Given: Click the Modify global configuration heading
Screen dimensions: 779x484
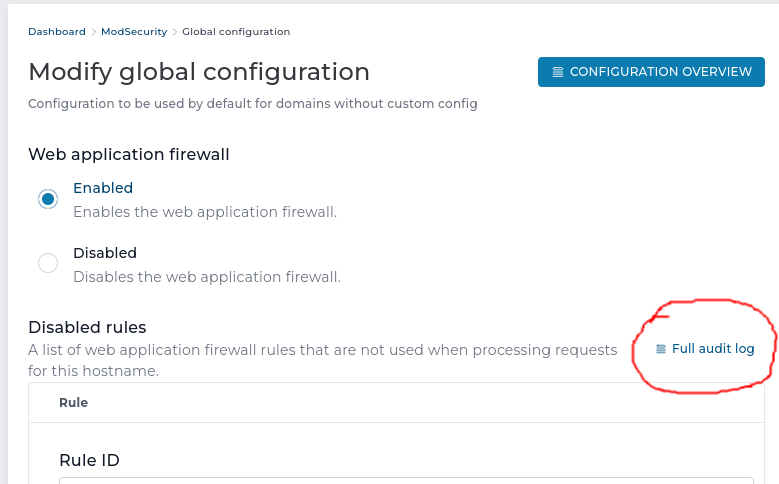Looking at the screenshot, I should (x=199, y=72).
